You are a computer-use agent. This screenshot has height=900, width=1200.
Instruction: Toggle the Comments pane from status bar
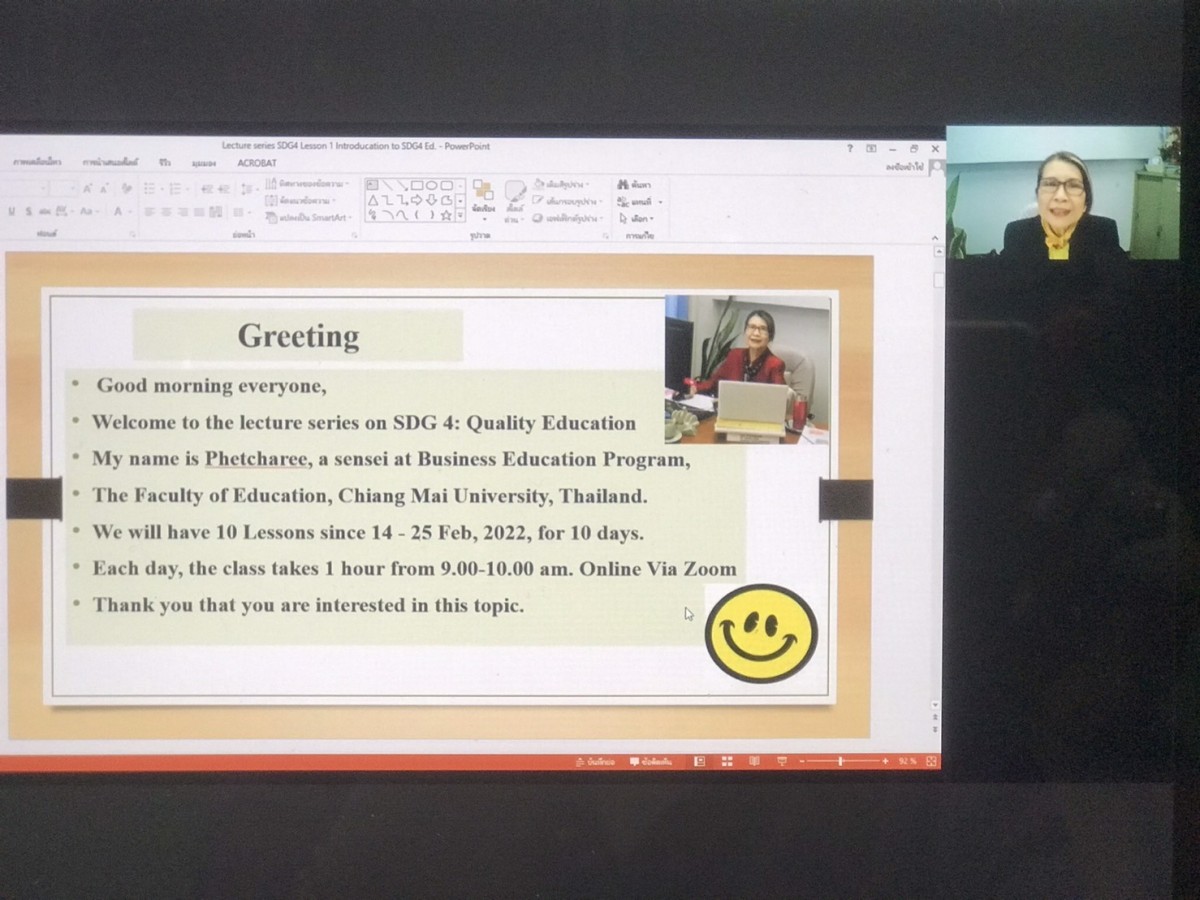651,762
